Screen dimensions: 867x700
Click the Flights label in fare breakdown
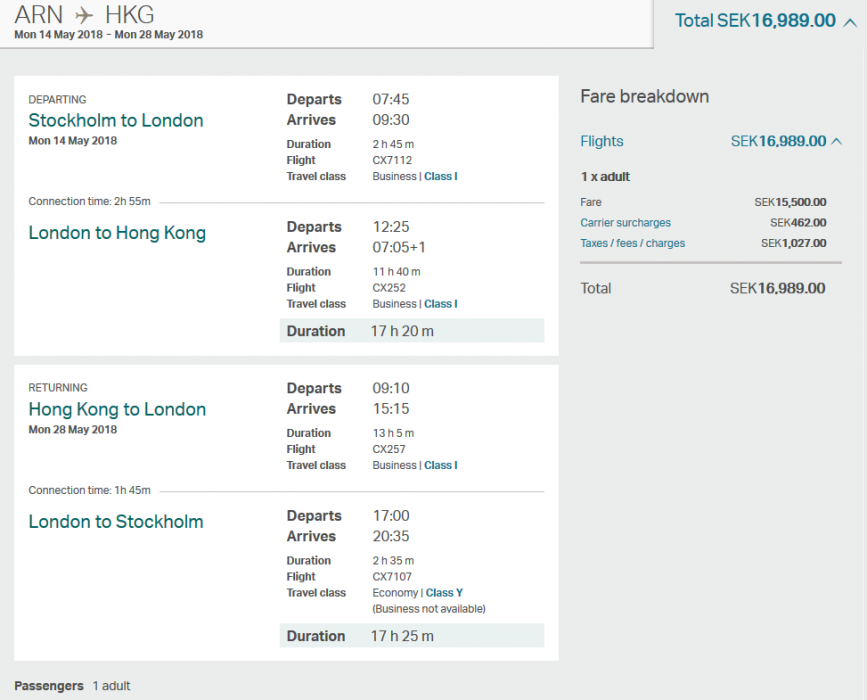click(x=601, y=141)
